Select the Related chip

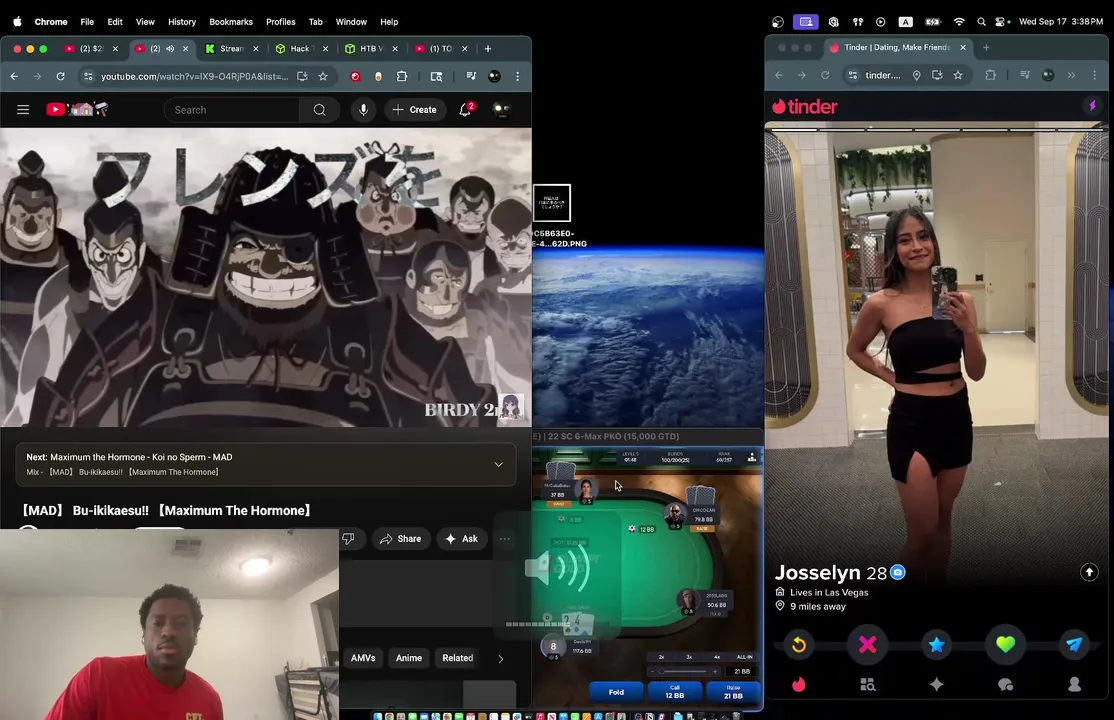click(x=458, y=658)
